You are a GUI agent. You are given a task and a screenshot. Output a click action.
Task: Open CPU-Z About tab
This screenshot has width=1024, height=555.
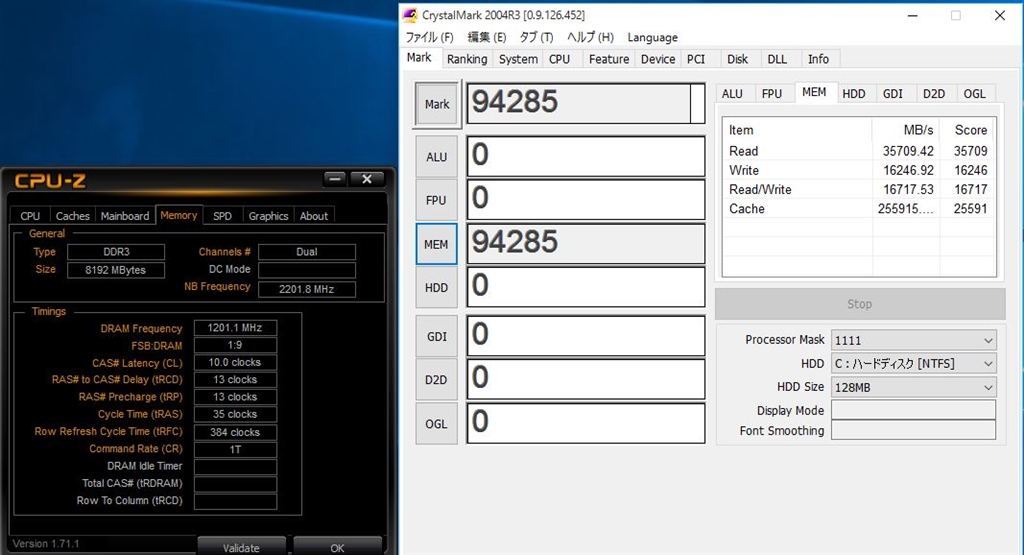coord(313,216)
